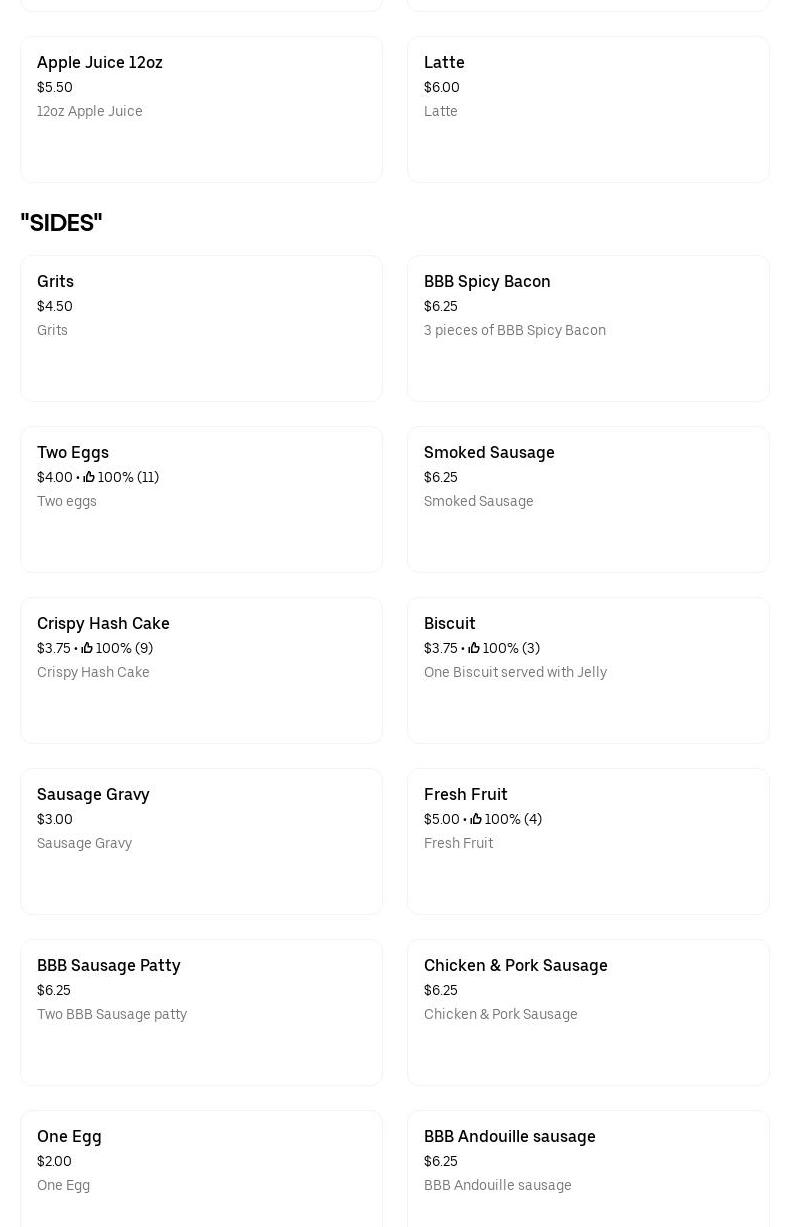Click the Crispy Hash Cake title
804x1227 pixels.
(103, 624)
